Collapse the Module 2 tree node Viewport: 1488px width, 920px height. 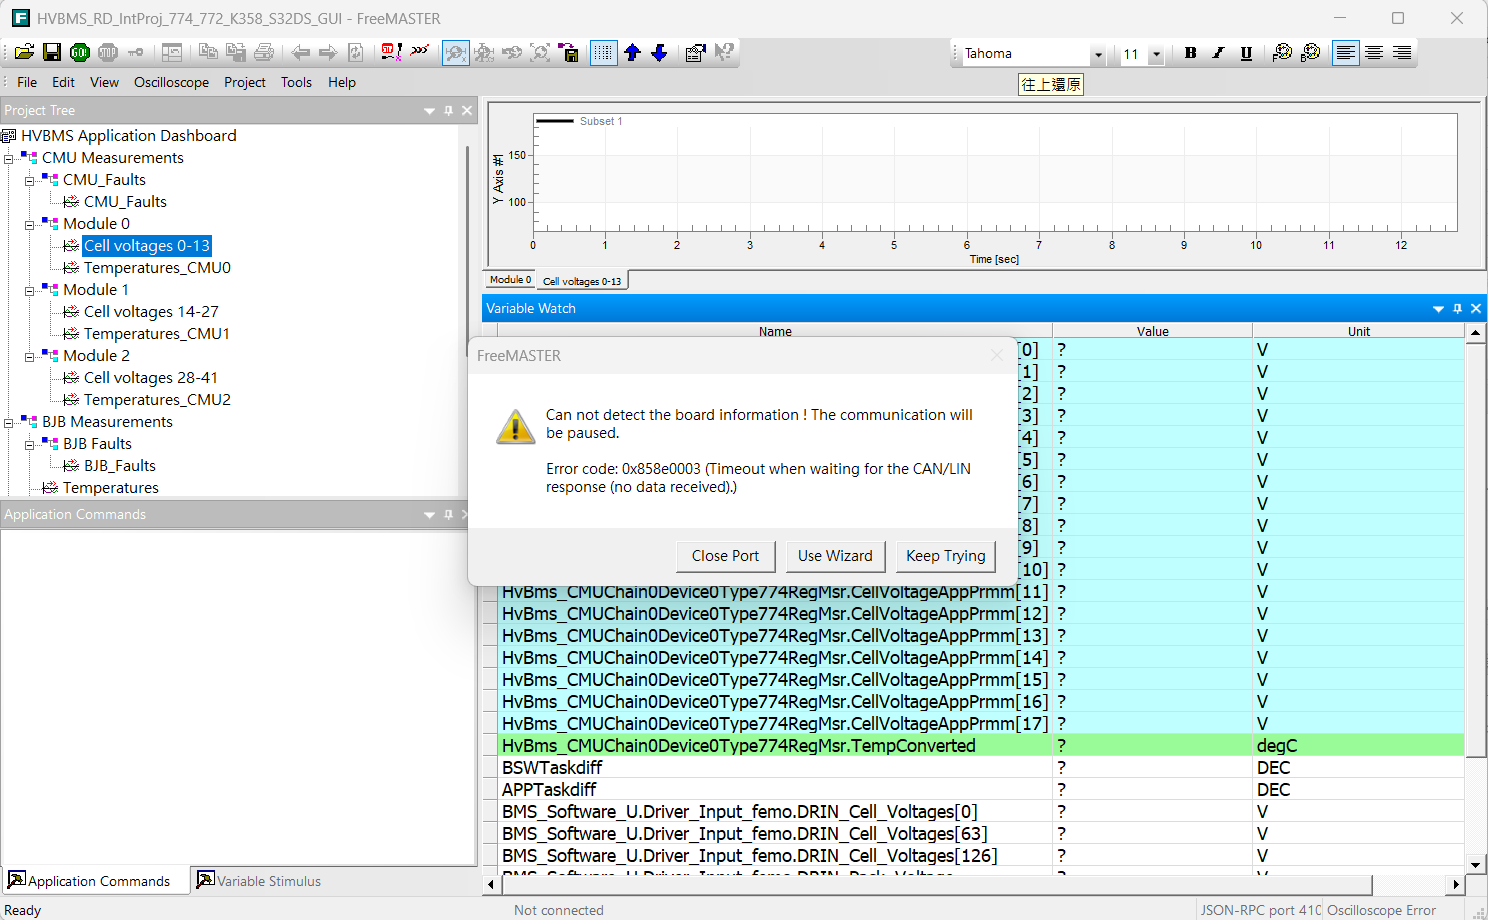tap(30, 356)
